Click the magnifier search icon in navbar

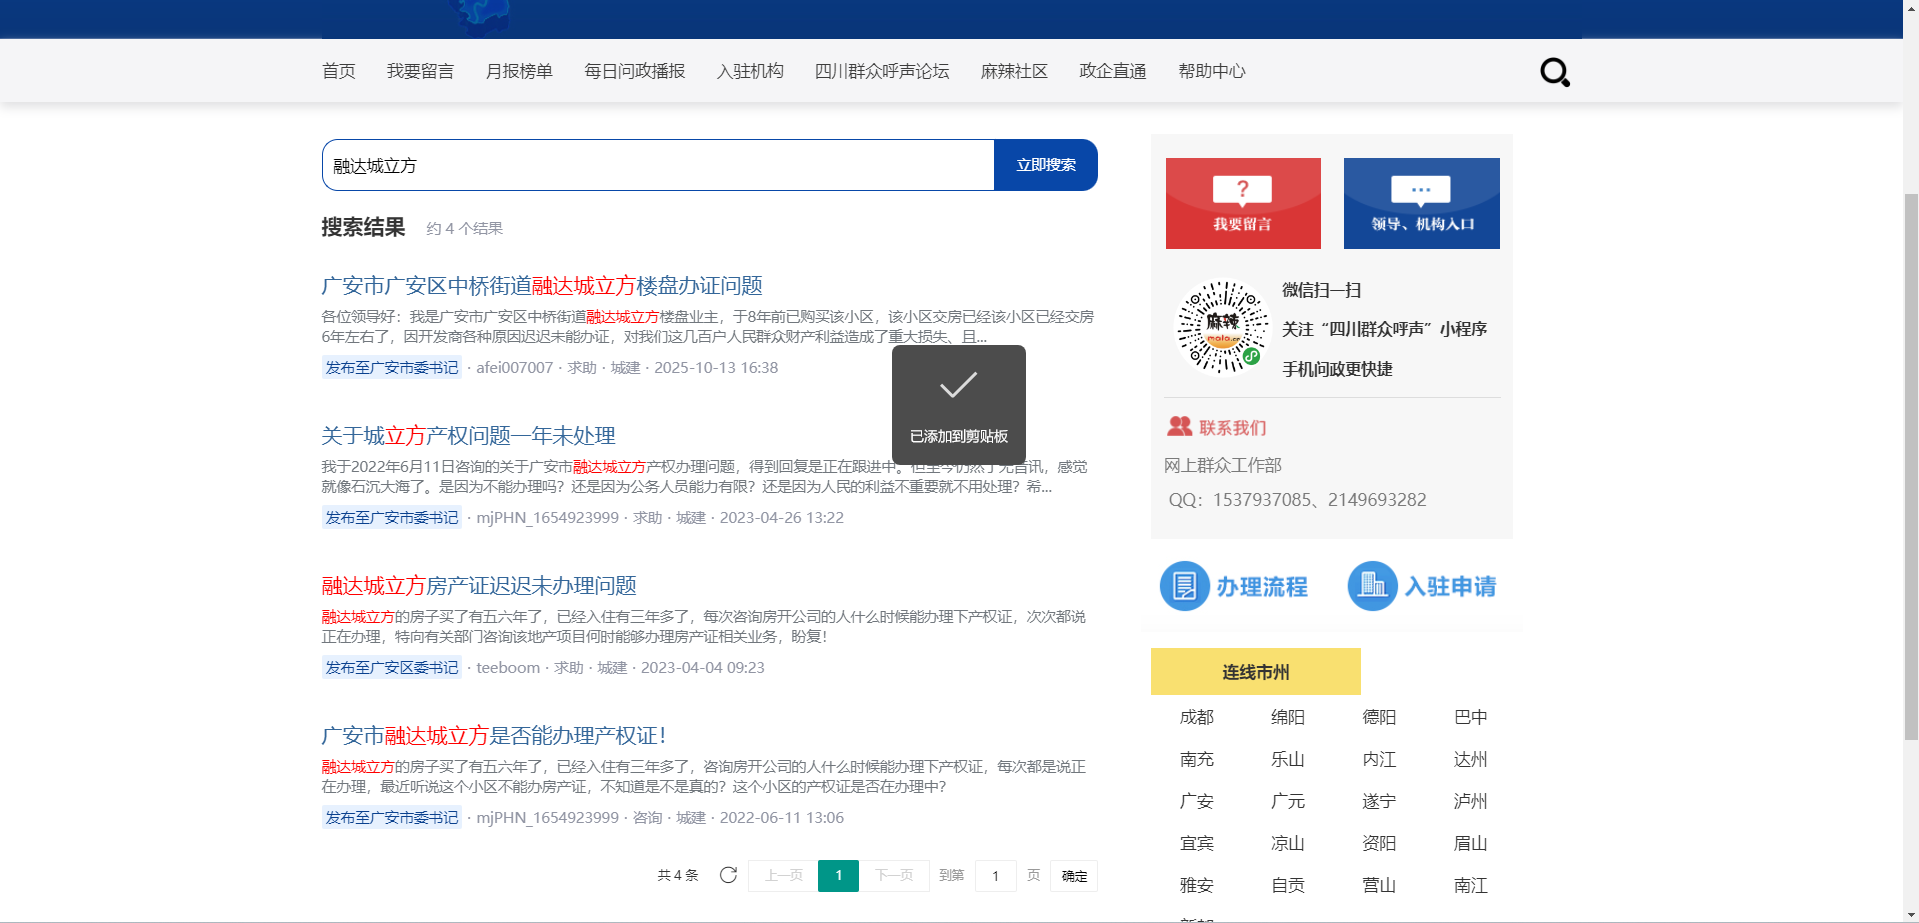(1554, 72)
